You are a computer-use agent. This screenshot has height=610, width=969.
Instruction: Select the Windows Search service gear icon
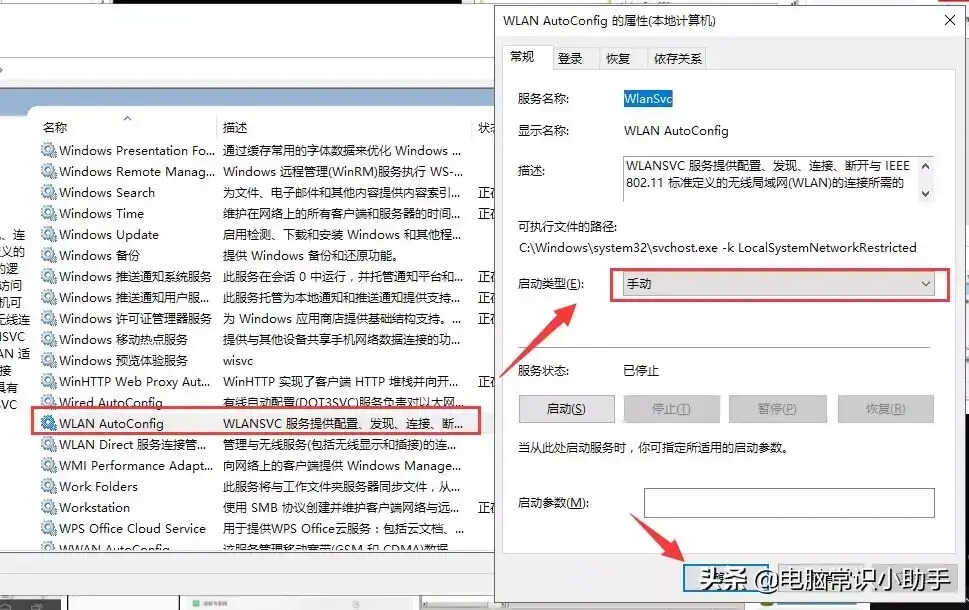coord(48,192)
